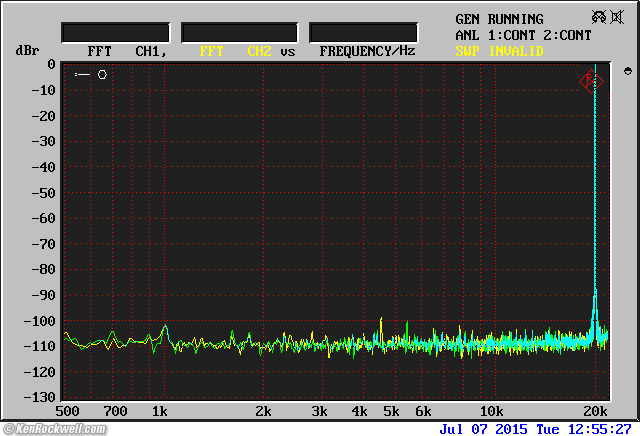Click the '-80' y-axis label
This screenshot has height=436, width=640.
[43, 269]
